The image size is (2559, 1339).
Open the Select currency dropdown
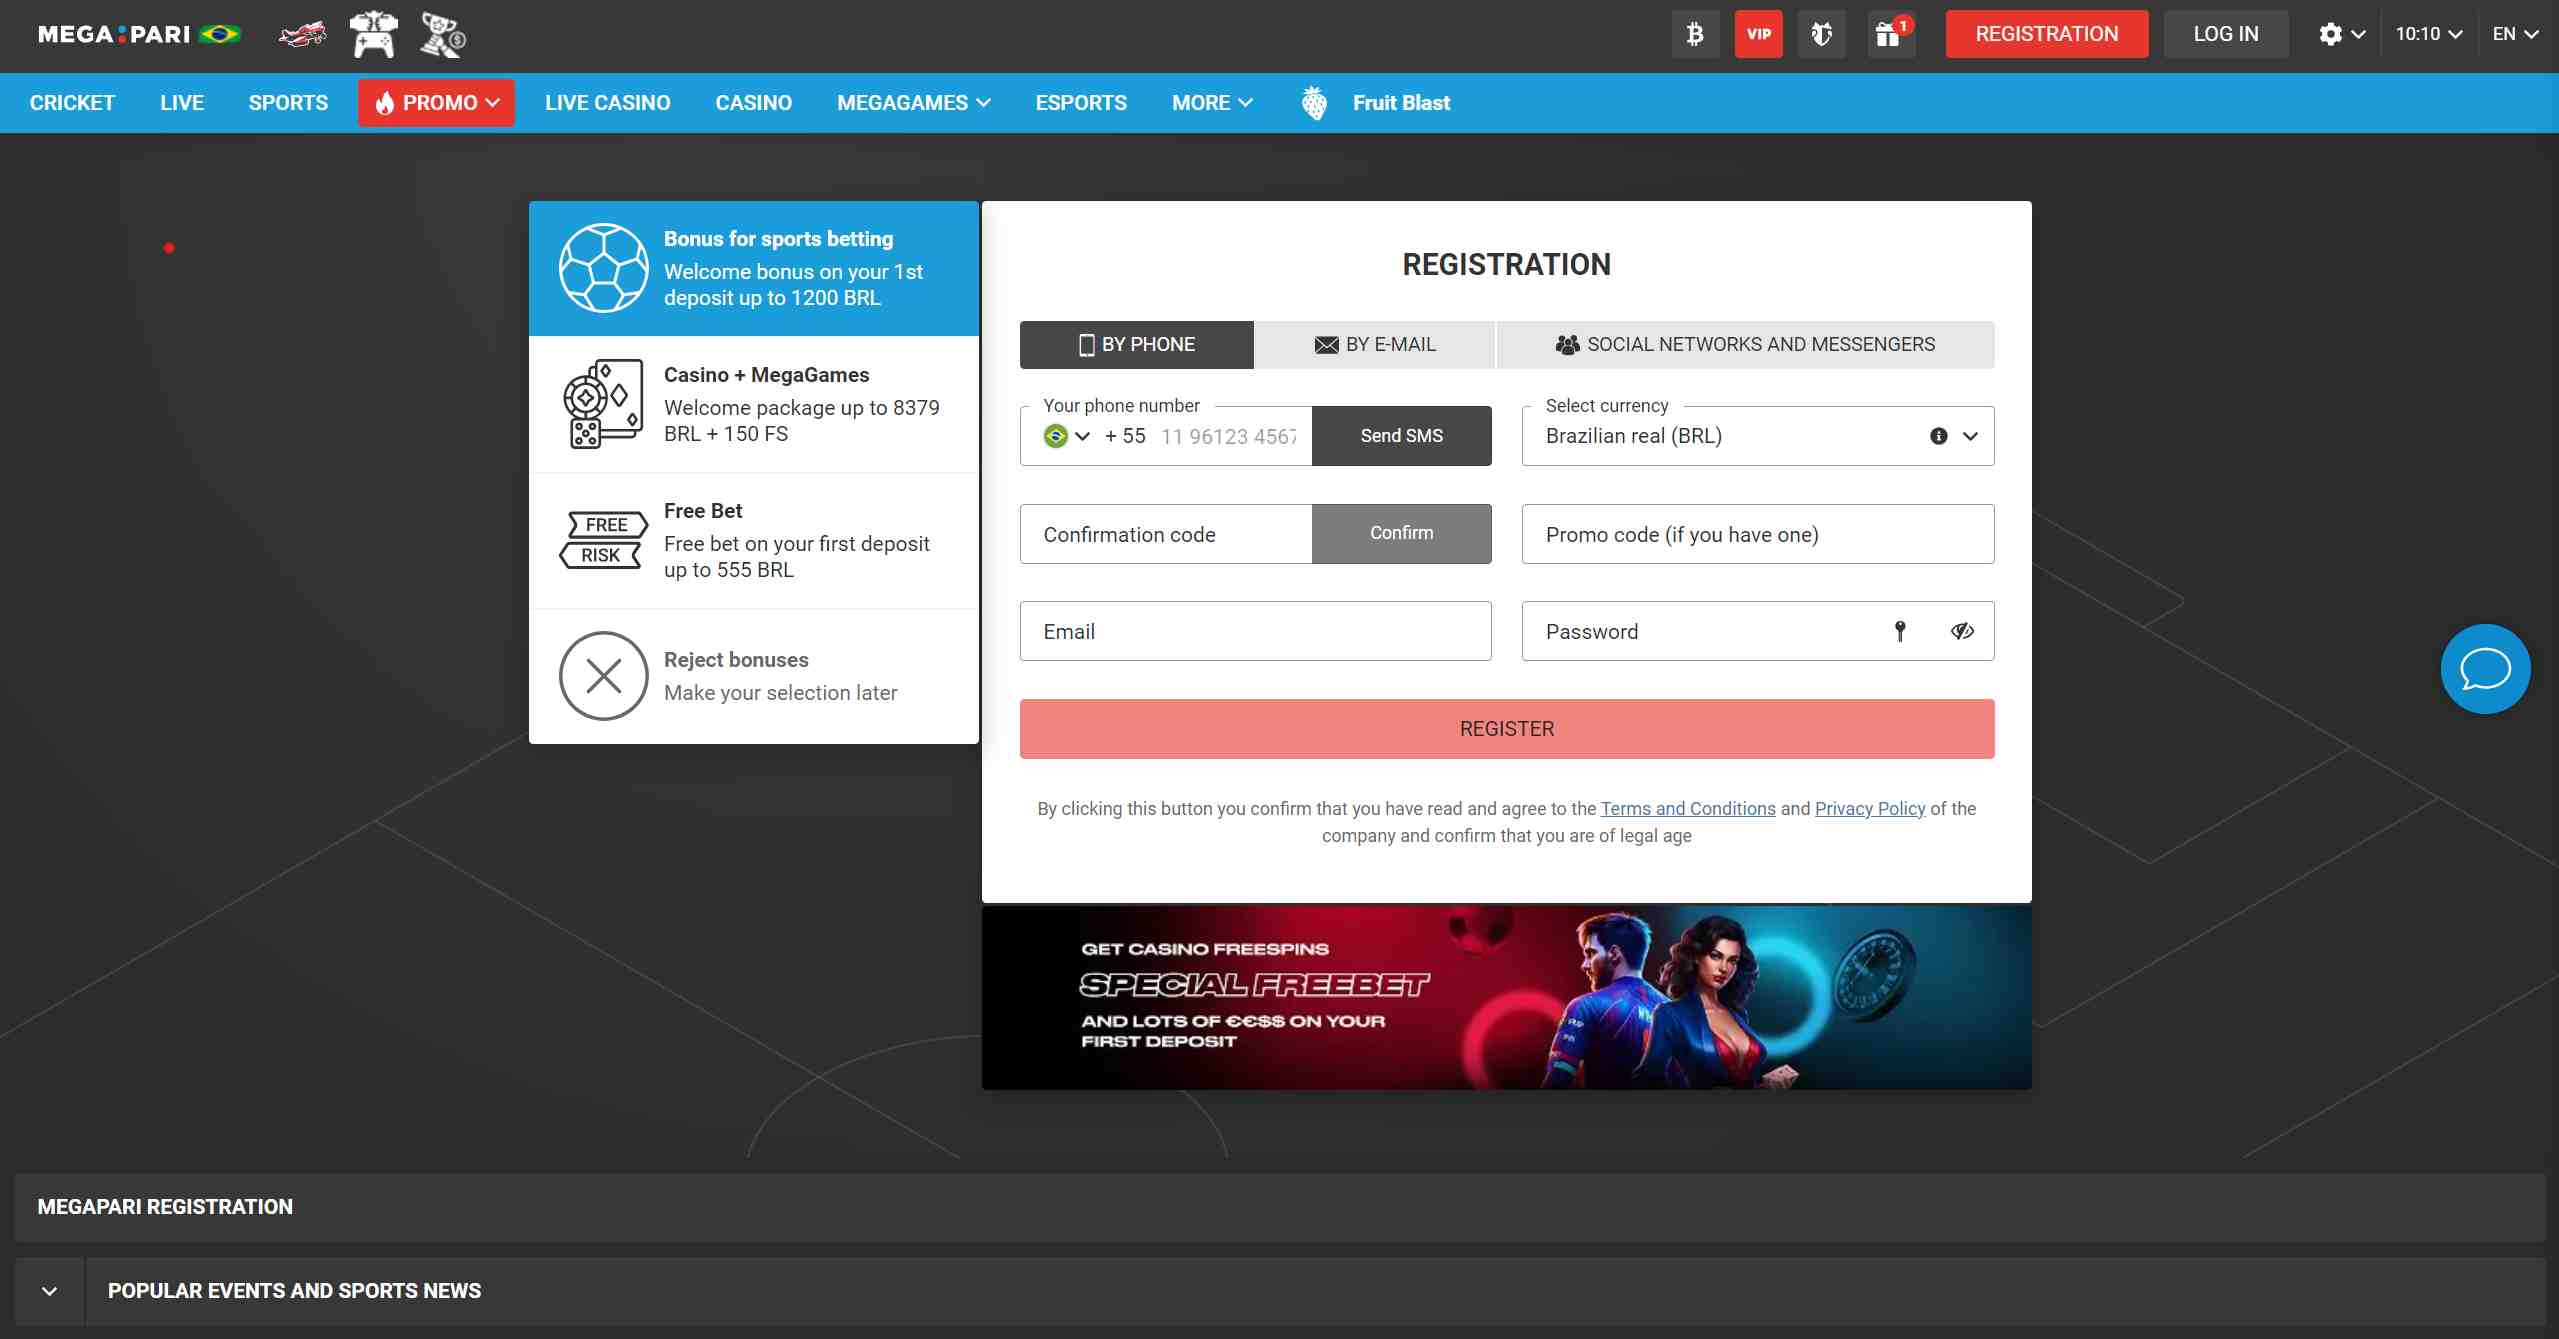pos(1758,436)
